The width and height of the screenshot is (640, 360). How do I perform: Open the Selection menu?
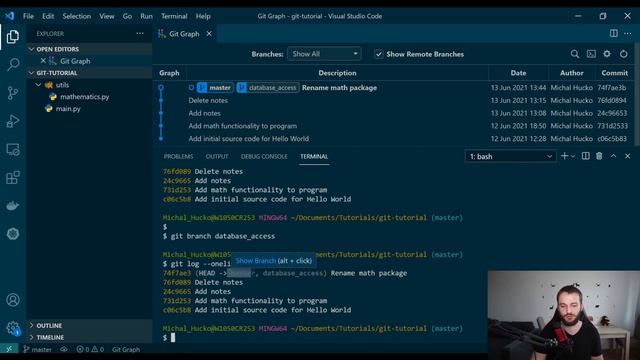[77, 16]
